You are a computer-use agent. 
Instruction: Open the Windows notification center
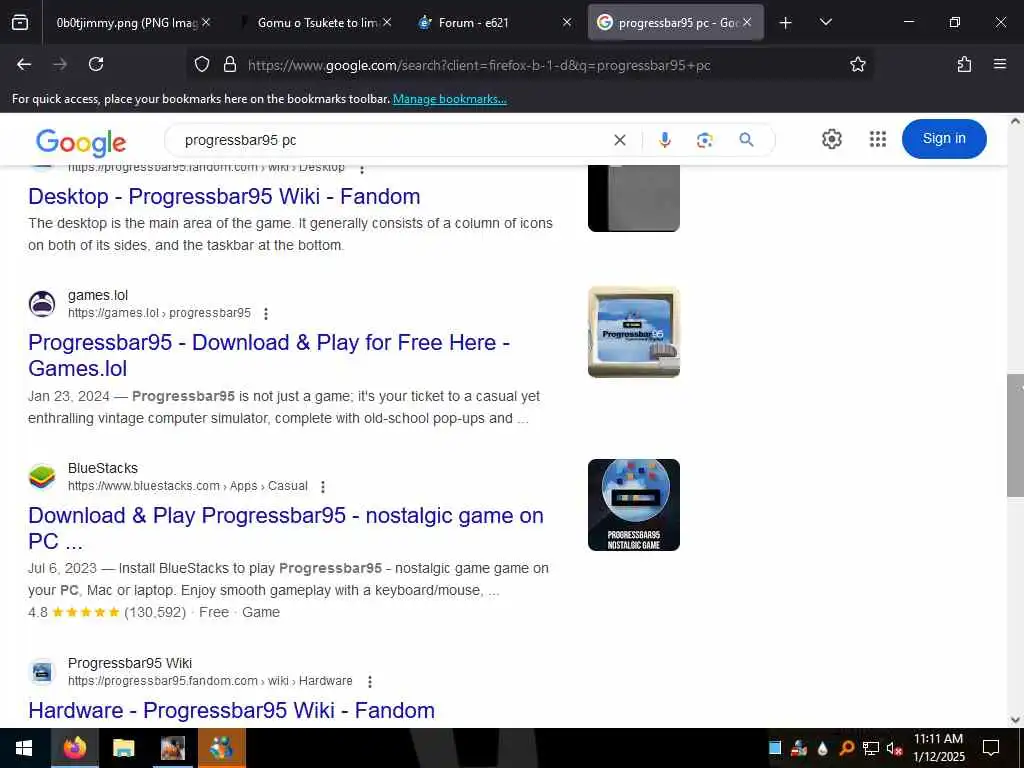click(991, 748)
